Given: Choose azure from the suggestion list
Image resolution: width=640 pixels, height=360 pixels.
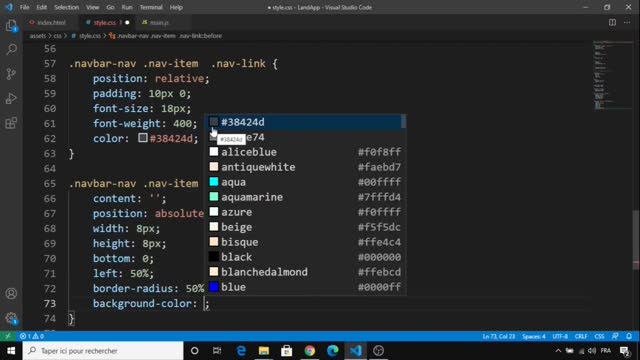Looking at the screenshot, I should coord(304,212).
